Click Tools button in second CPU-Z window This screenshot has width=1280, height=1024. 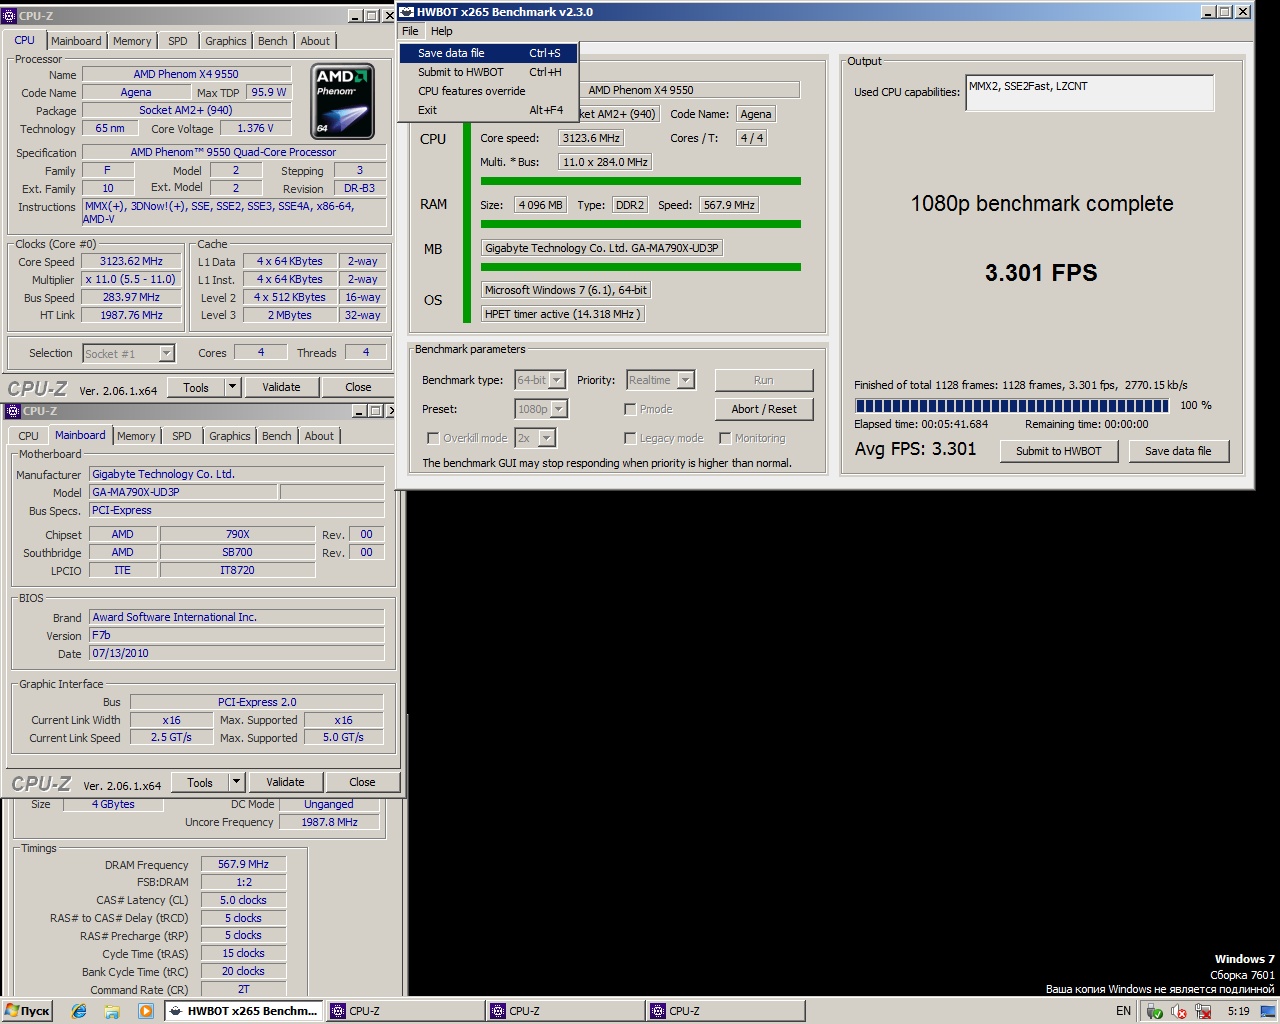(x=200, y=782)
